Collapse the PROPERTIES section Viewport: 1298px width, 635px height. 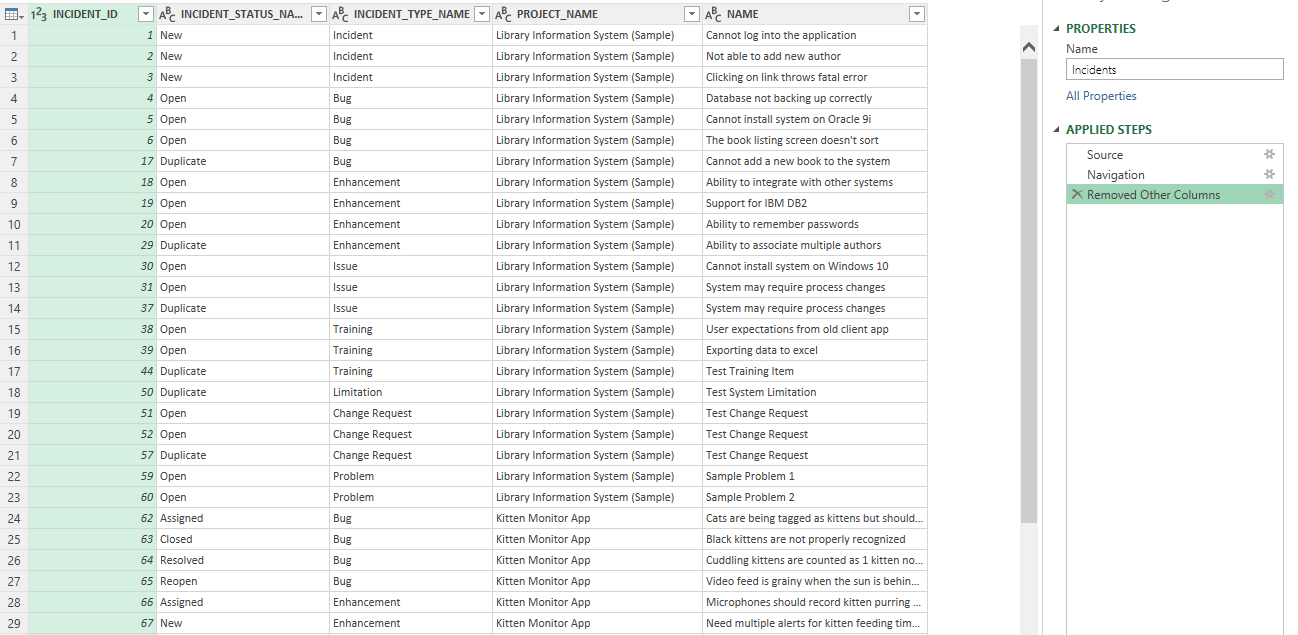click(1056, 29)
